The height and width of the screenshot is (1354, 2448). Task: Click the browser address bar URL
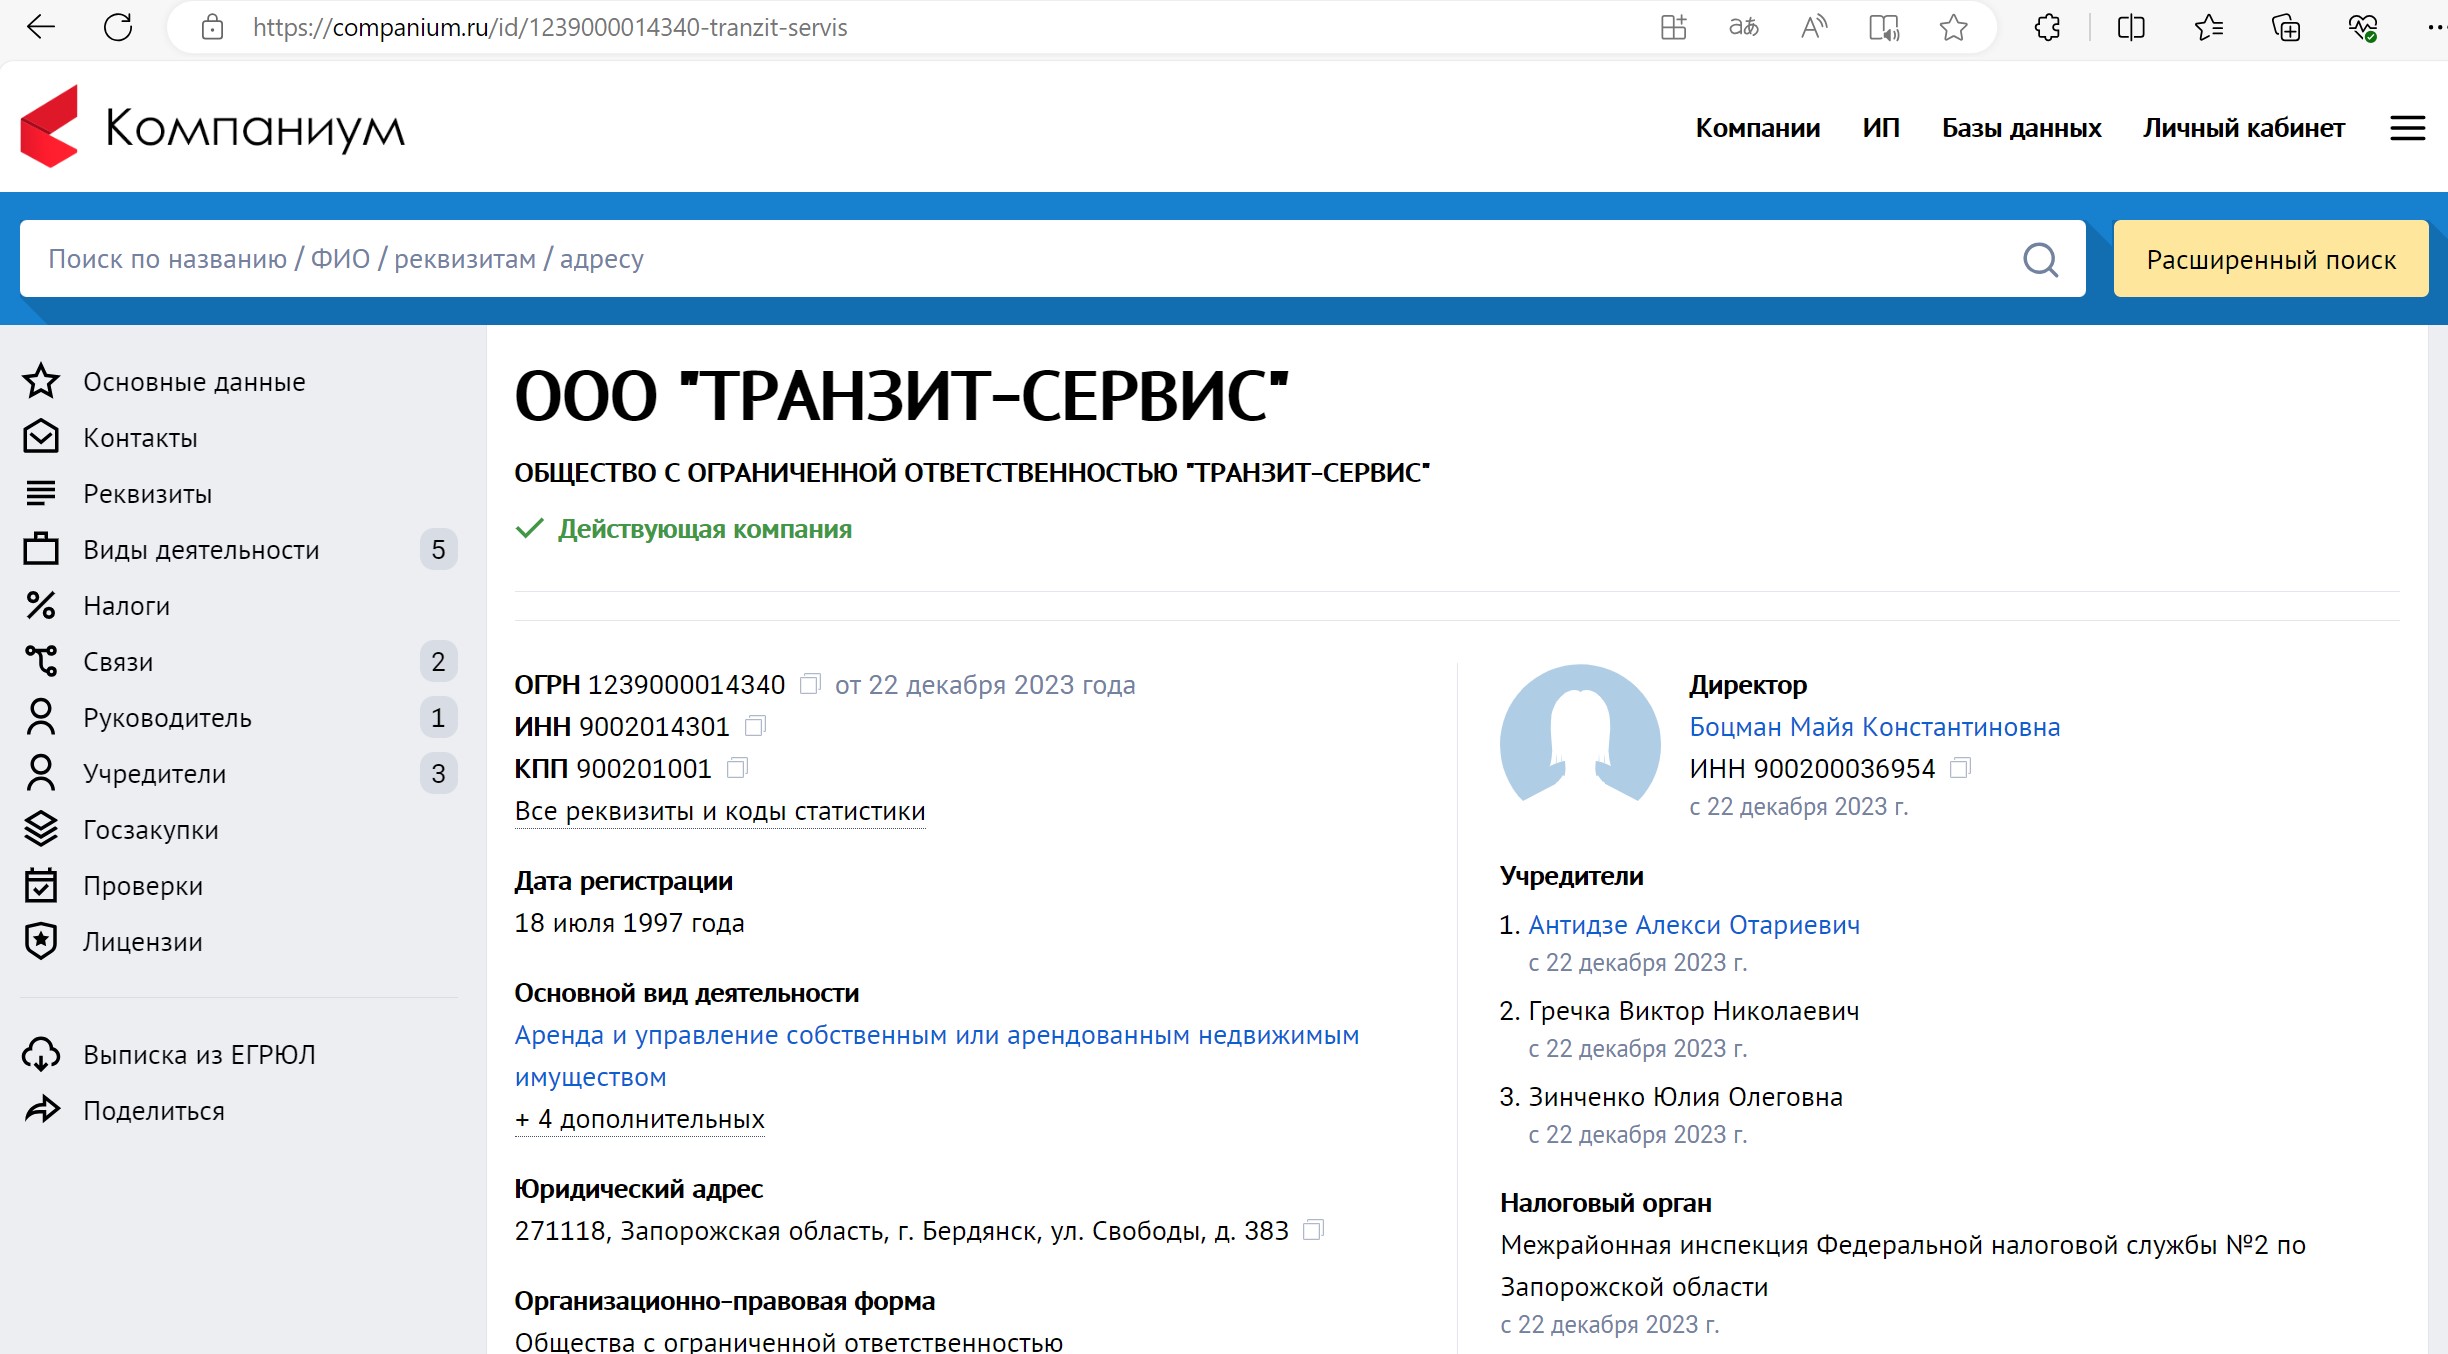(550, 27)
